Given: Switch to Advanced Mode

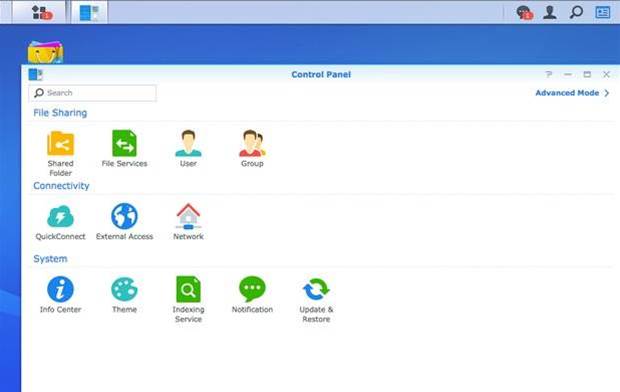Looking at the screenshot, I should coord(572,93).
